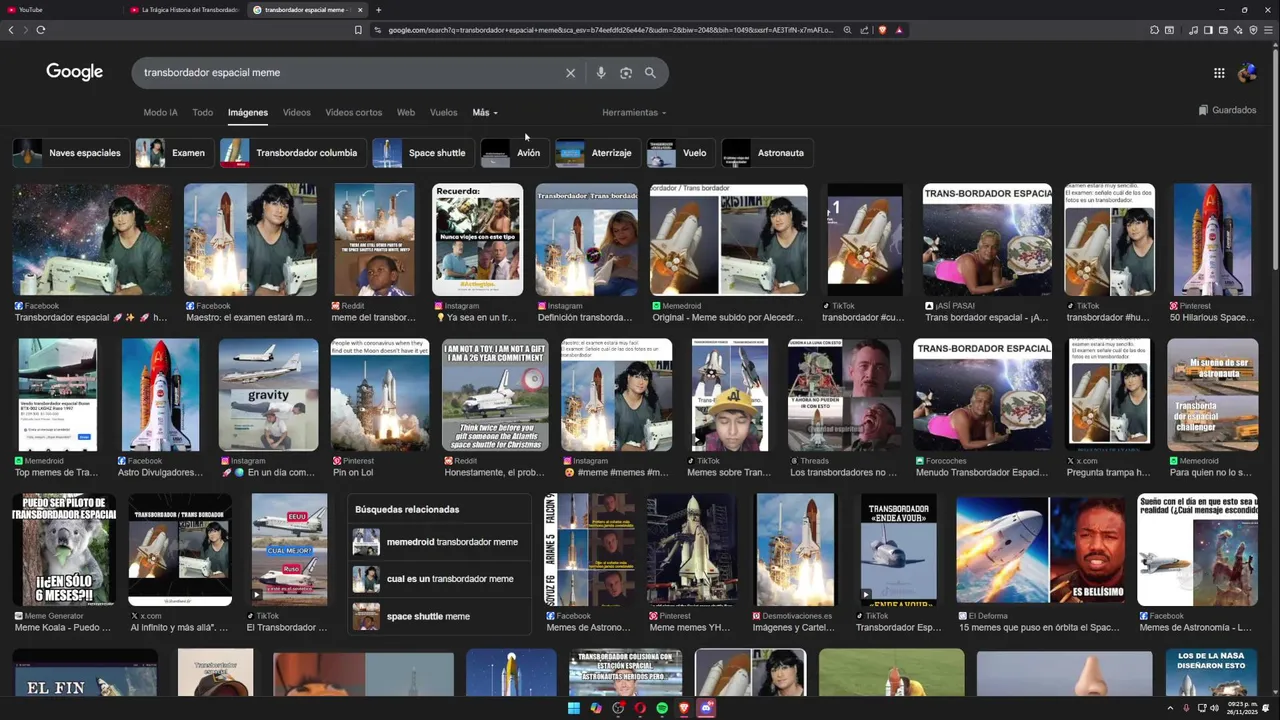Open Brave VPN shield icon
The image size is (1280, 720).
coord(1254,30)
